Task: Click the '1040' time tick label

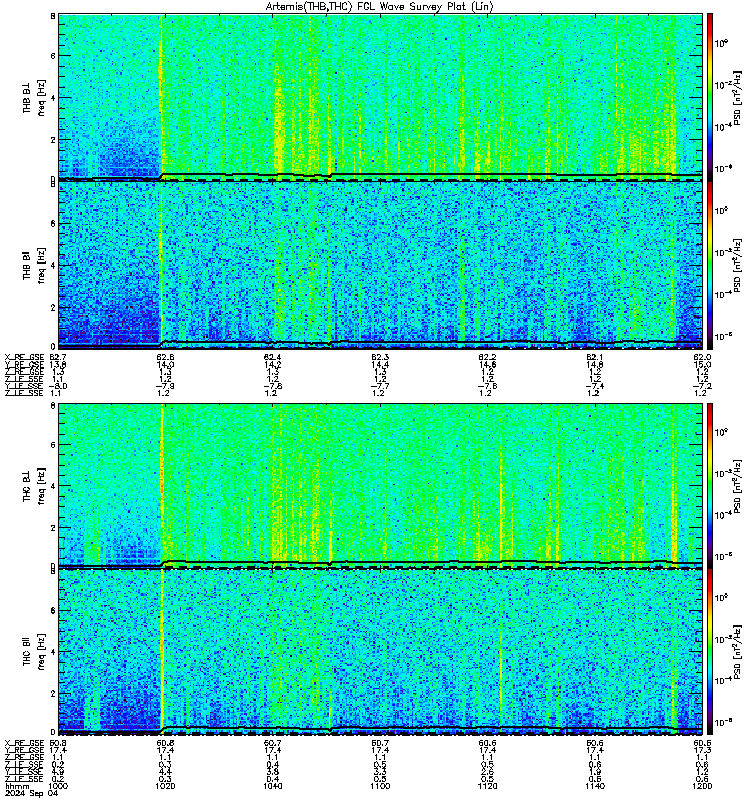Action: point(272,786)
